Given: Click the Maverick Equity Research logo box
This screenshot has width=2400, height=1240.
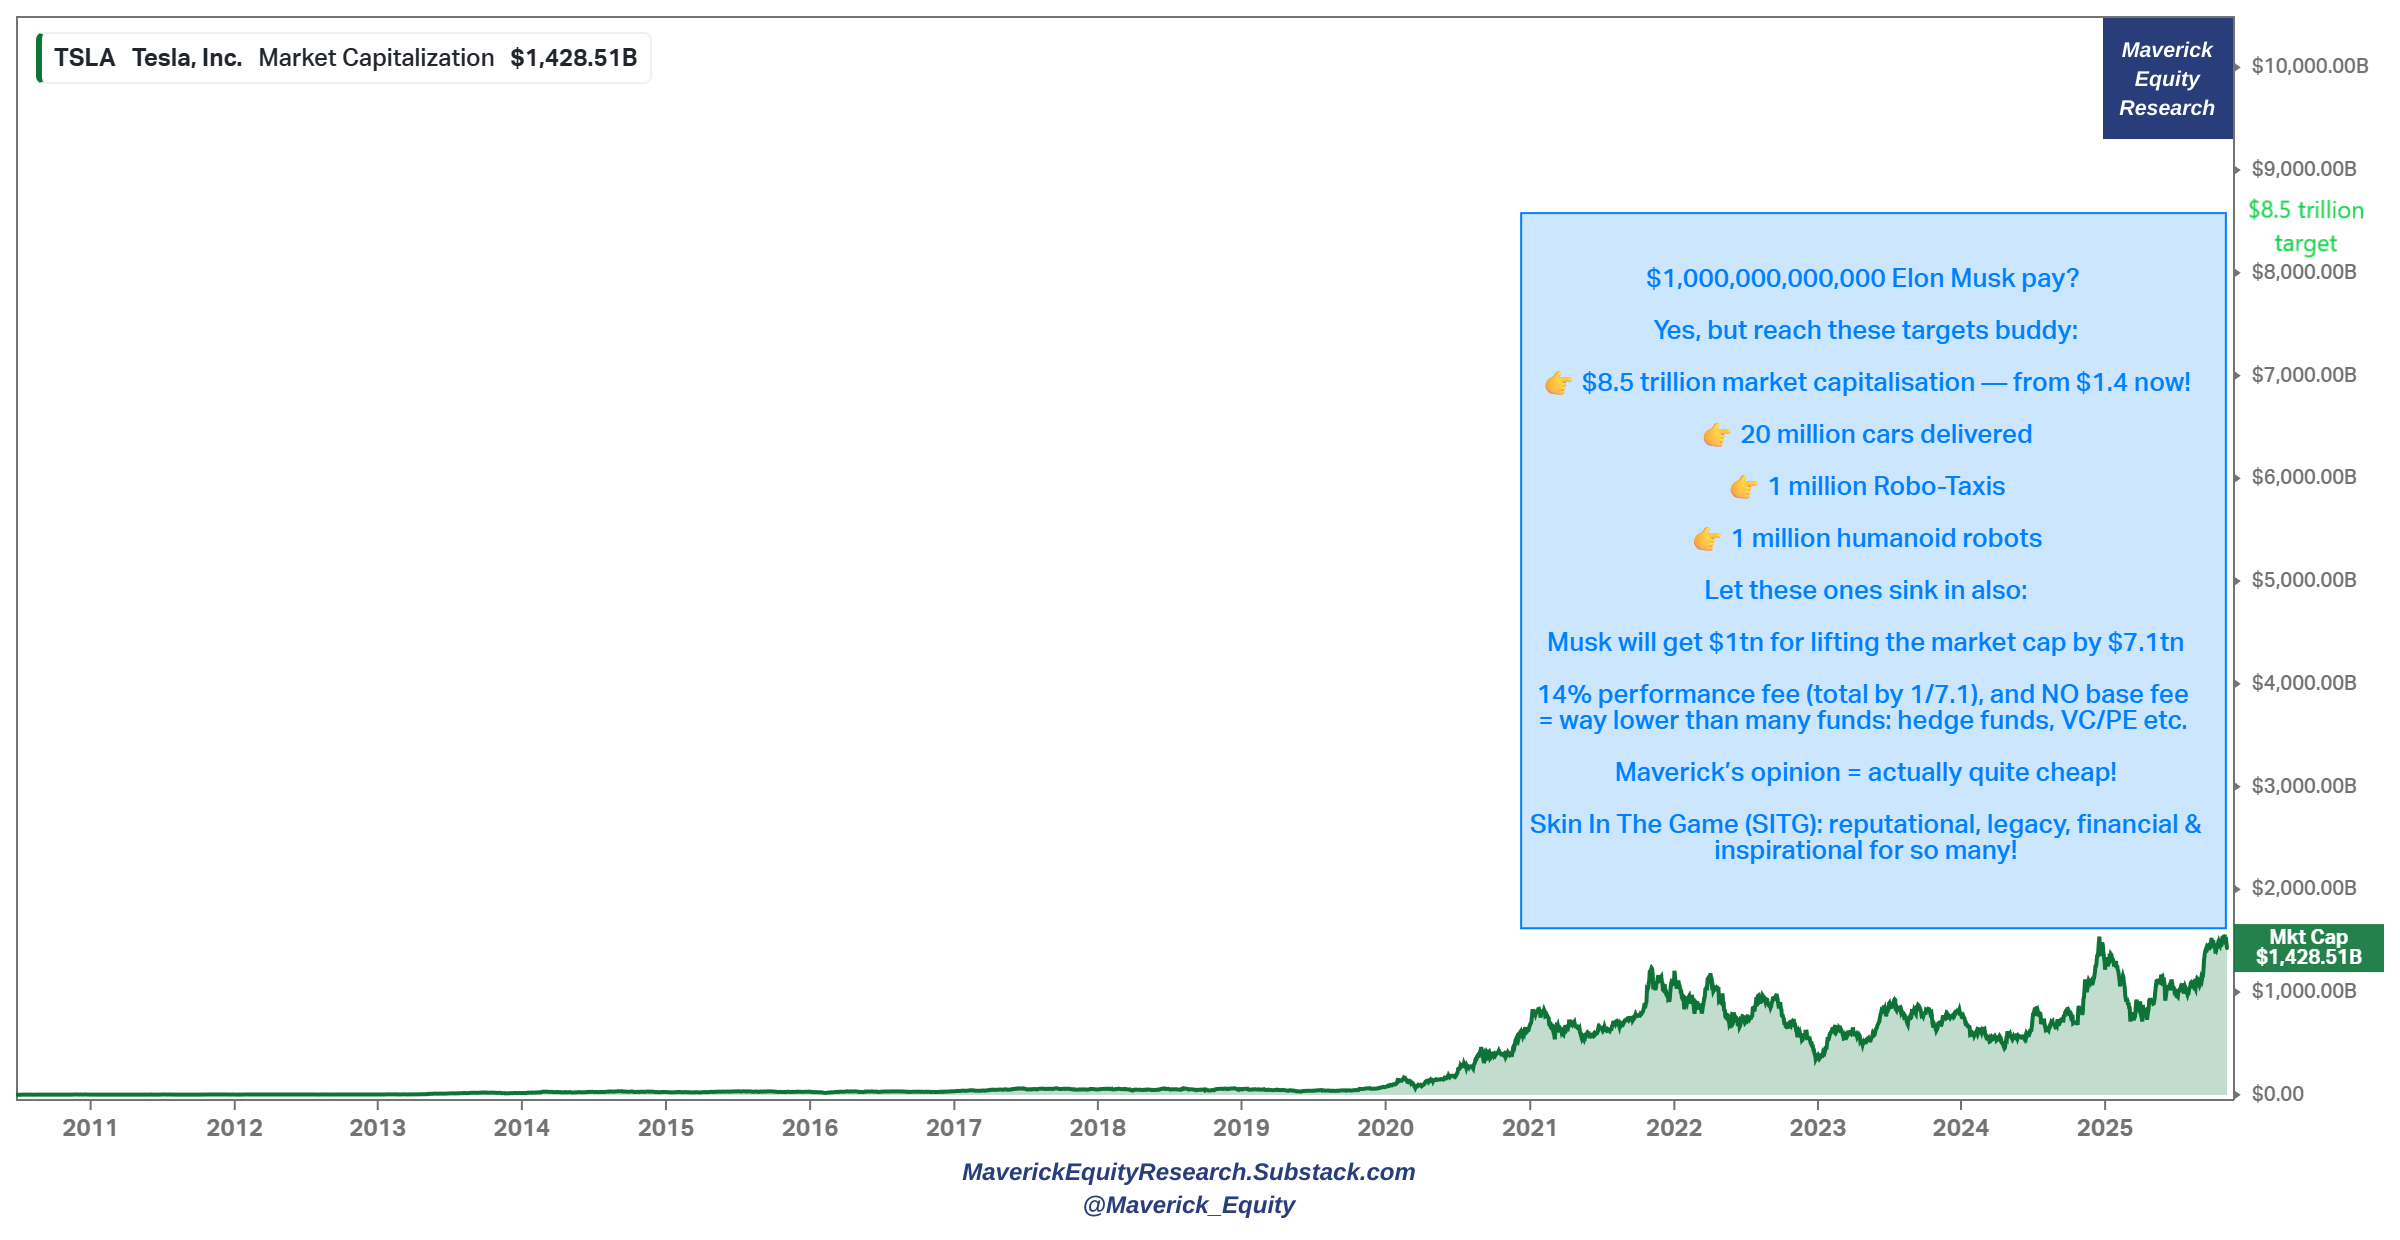Looking at the screenshot, I should point(2167,79).
